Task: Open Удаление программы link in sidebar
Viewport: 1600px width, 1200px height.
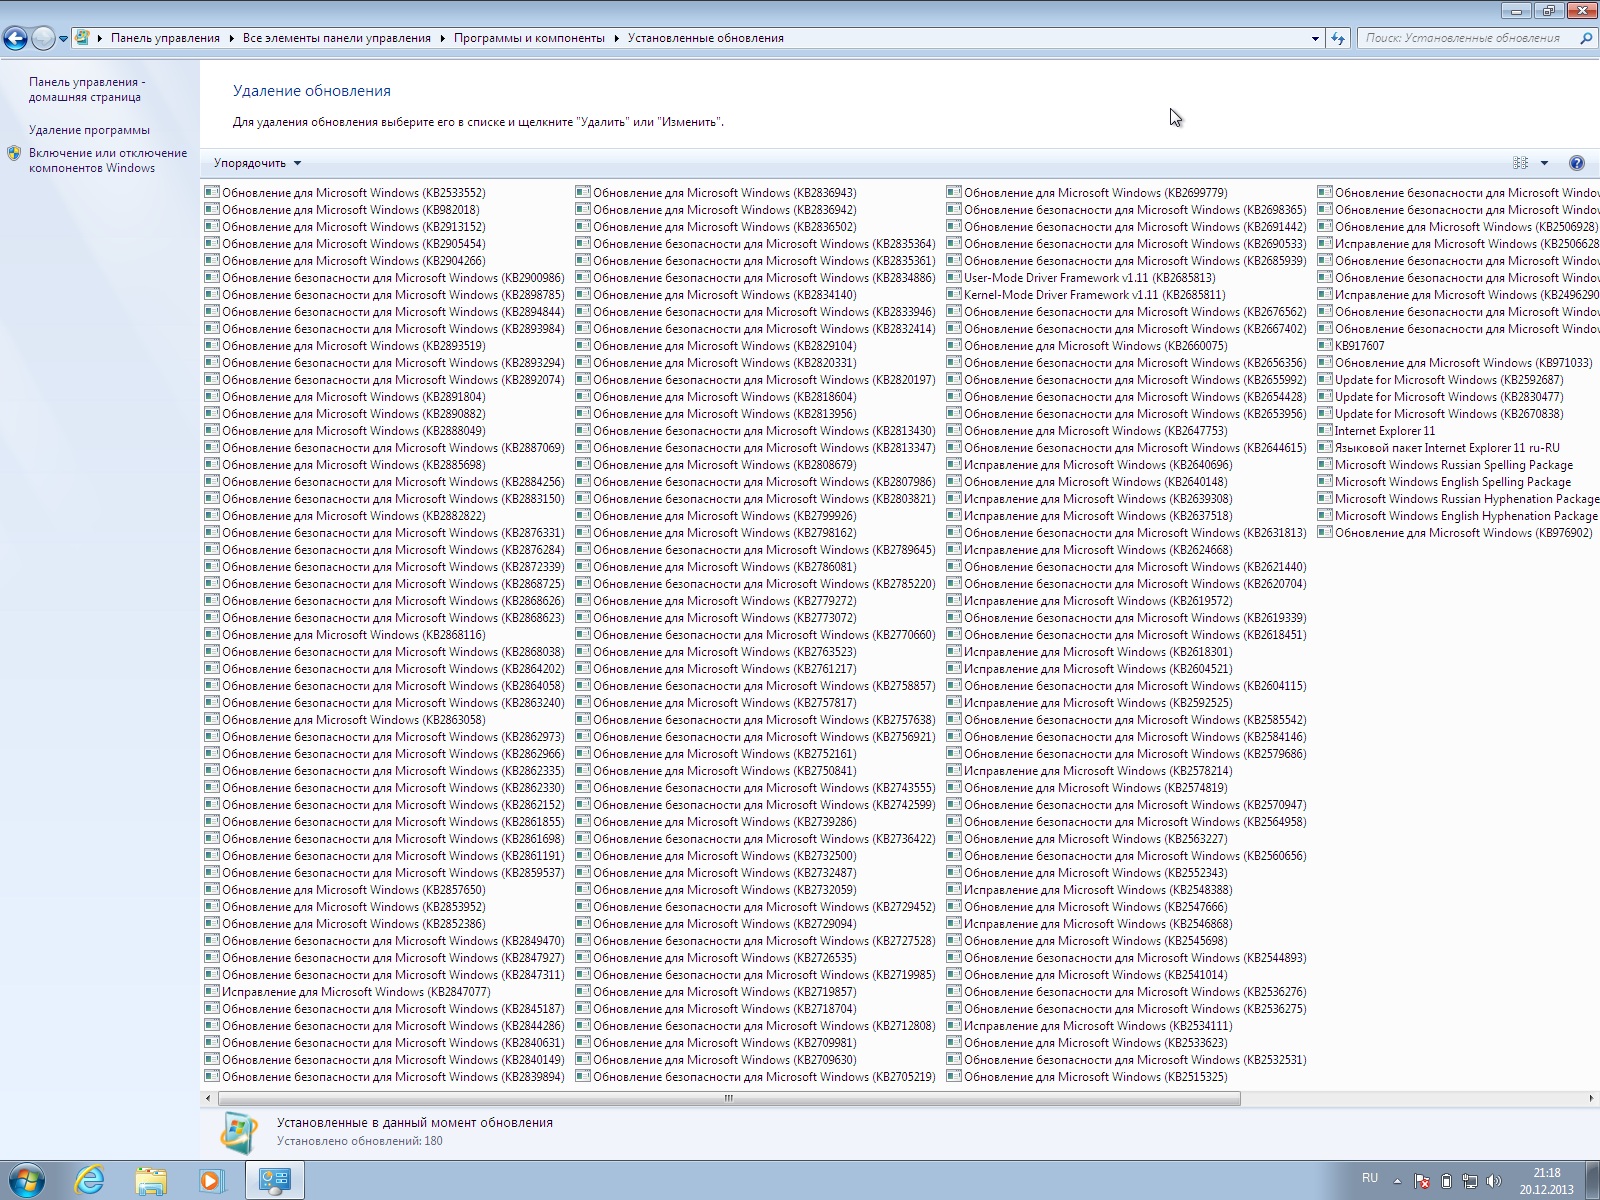Action: click(89, 130)
